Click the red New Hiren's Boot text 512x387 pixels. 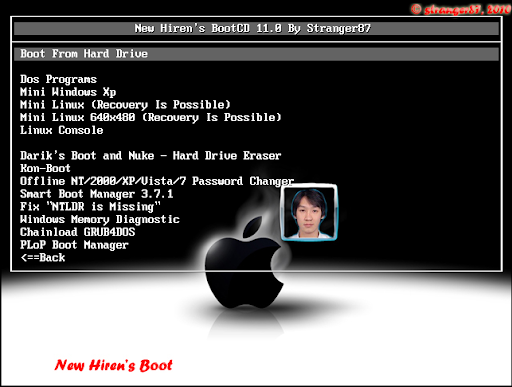[114, 365]
